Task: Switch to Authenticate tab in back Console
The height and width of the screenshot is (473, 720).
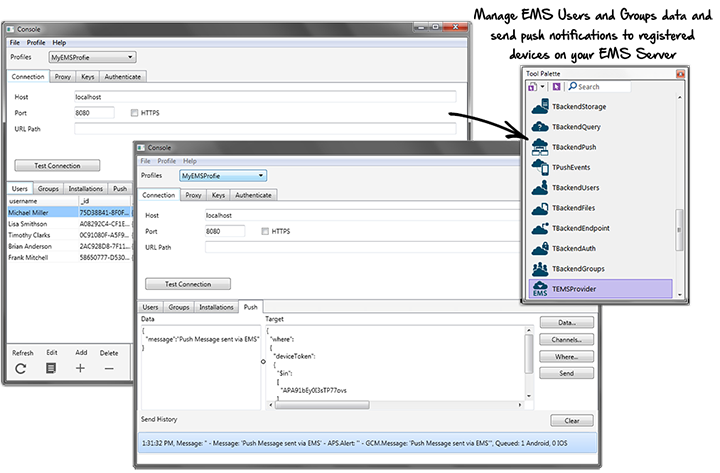Action: 123,77
